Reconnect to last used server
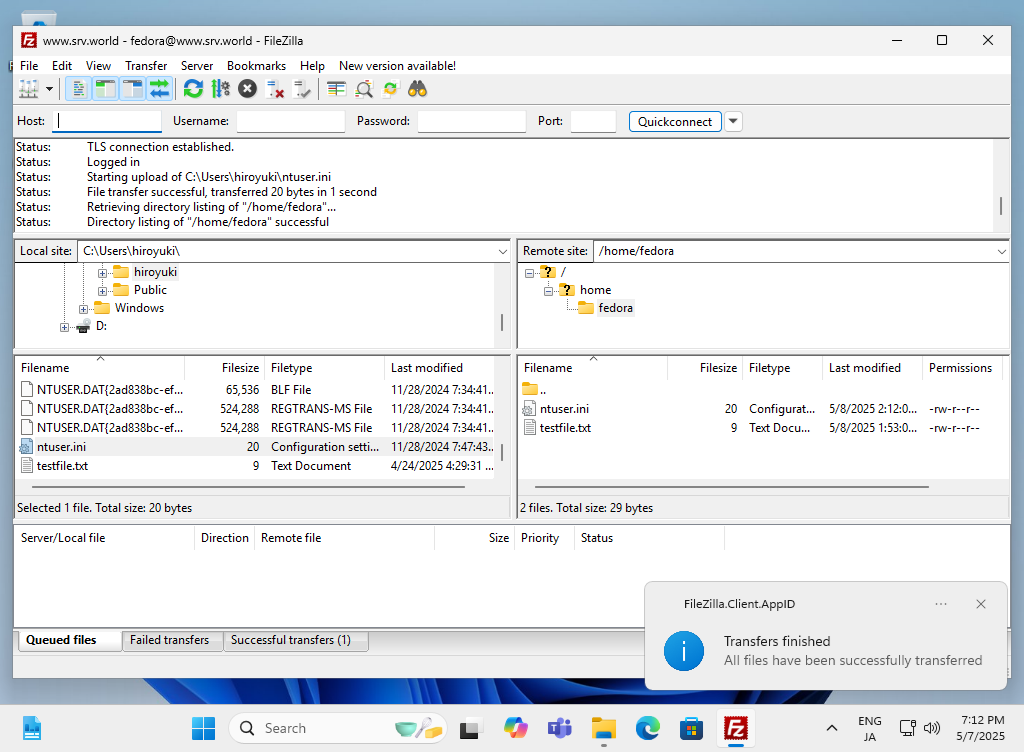 302,89
